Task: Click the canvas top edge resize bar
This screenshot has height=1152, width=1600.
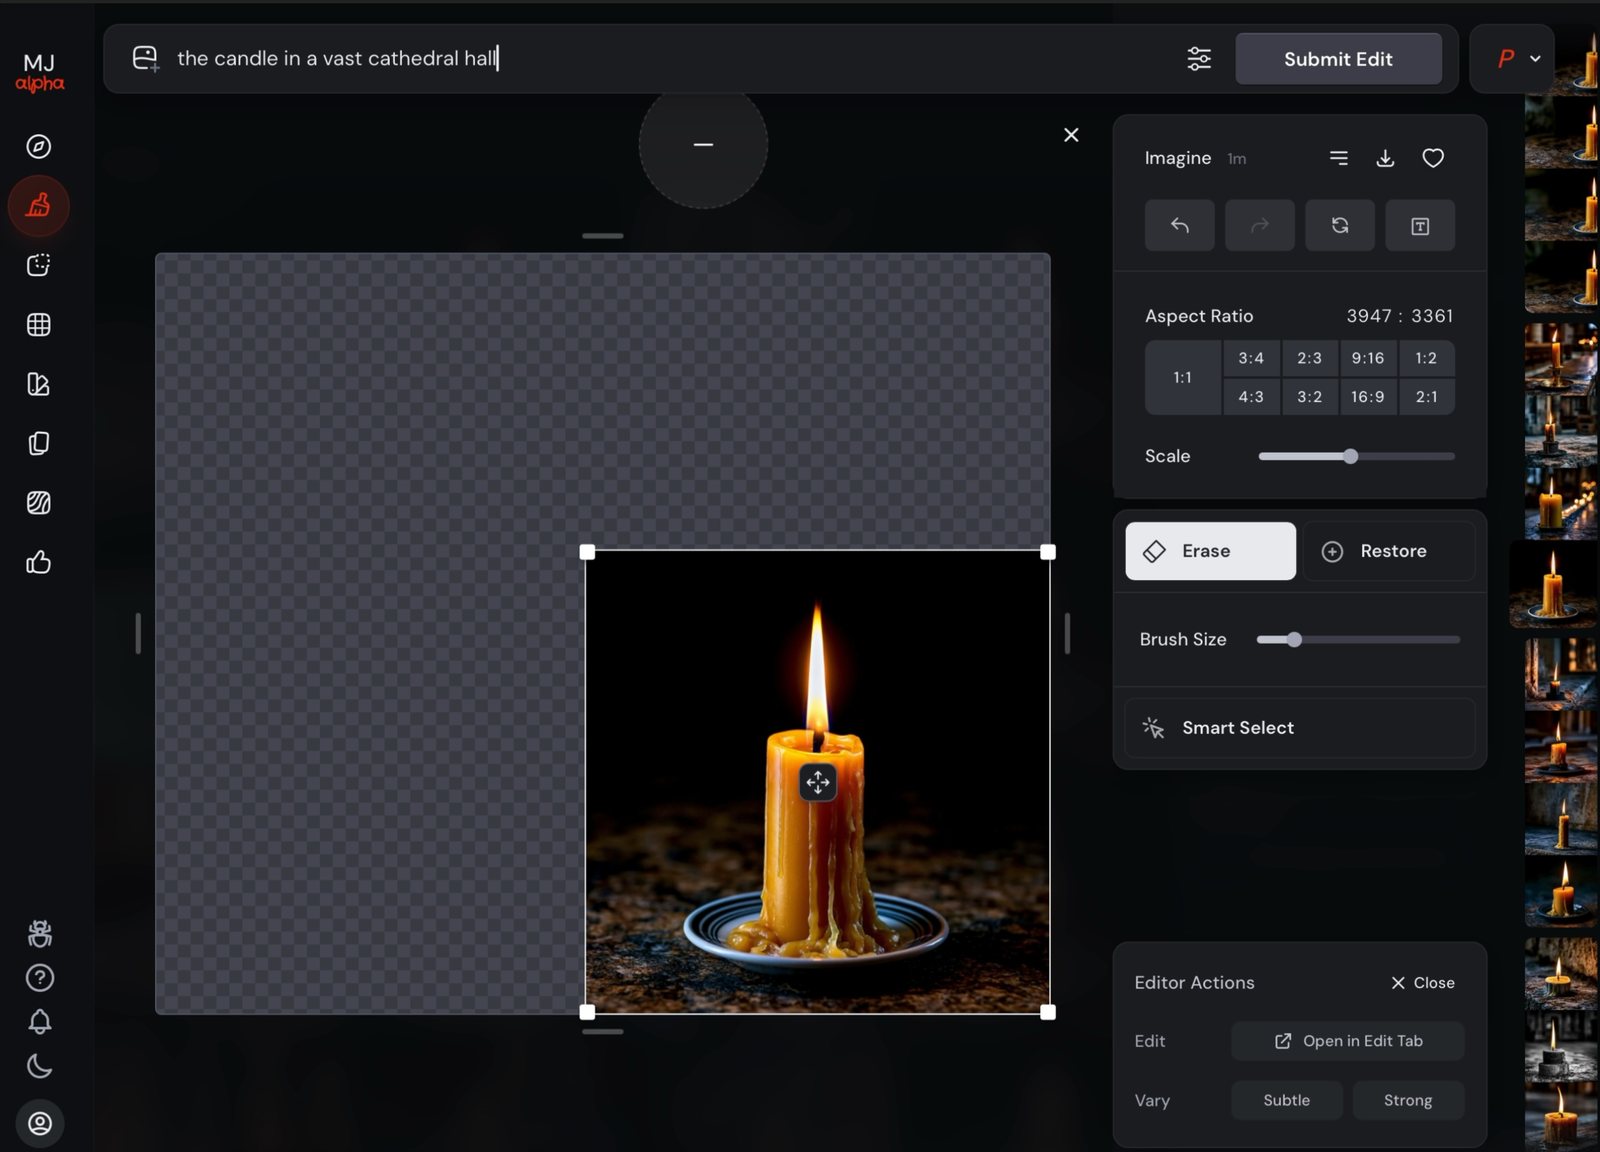Action: 603,236
